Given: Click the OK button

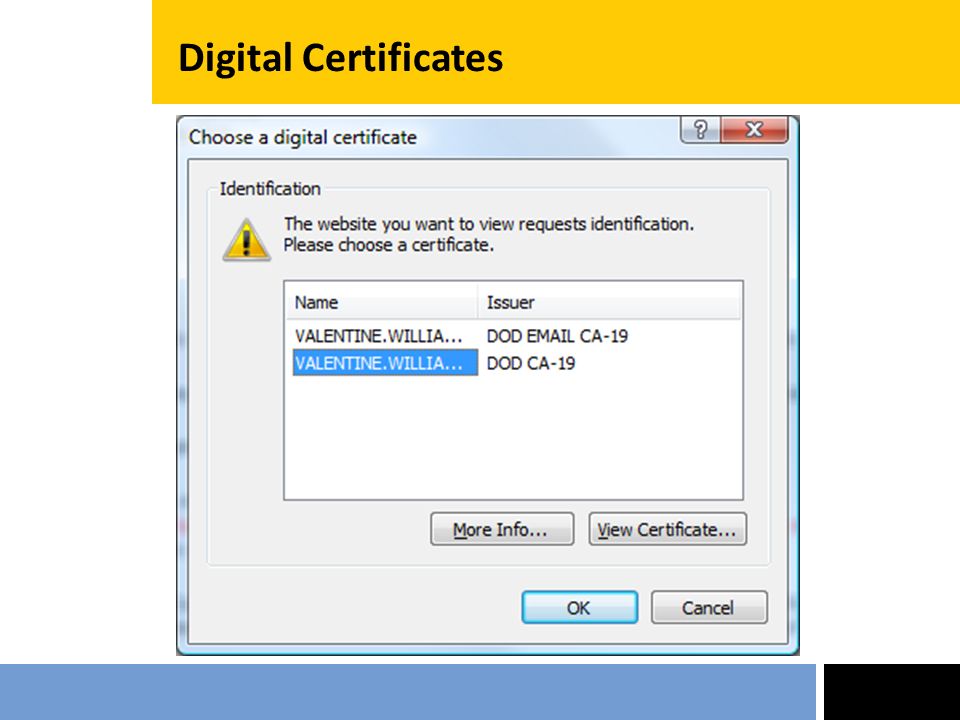Looking at the screenshot, I should (x=579, y=607).
